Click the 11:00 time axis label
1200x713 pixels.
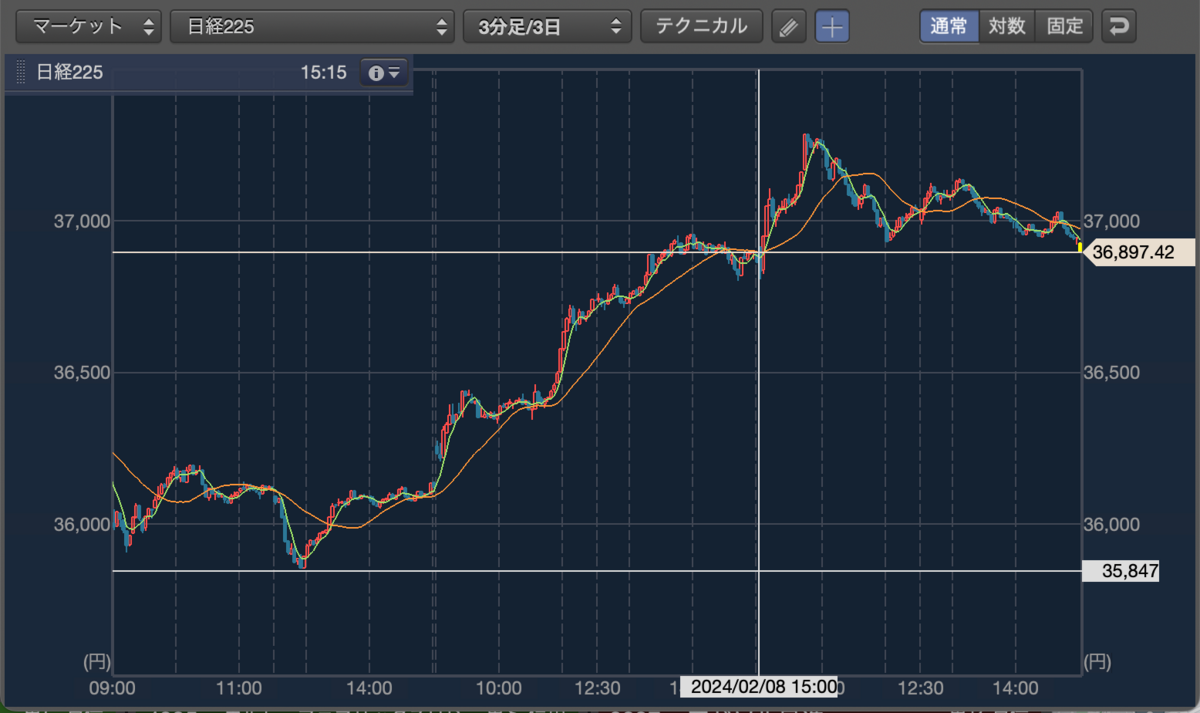point(239,688)
